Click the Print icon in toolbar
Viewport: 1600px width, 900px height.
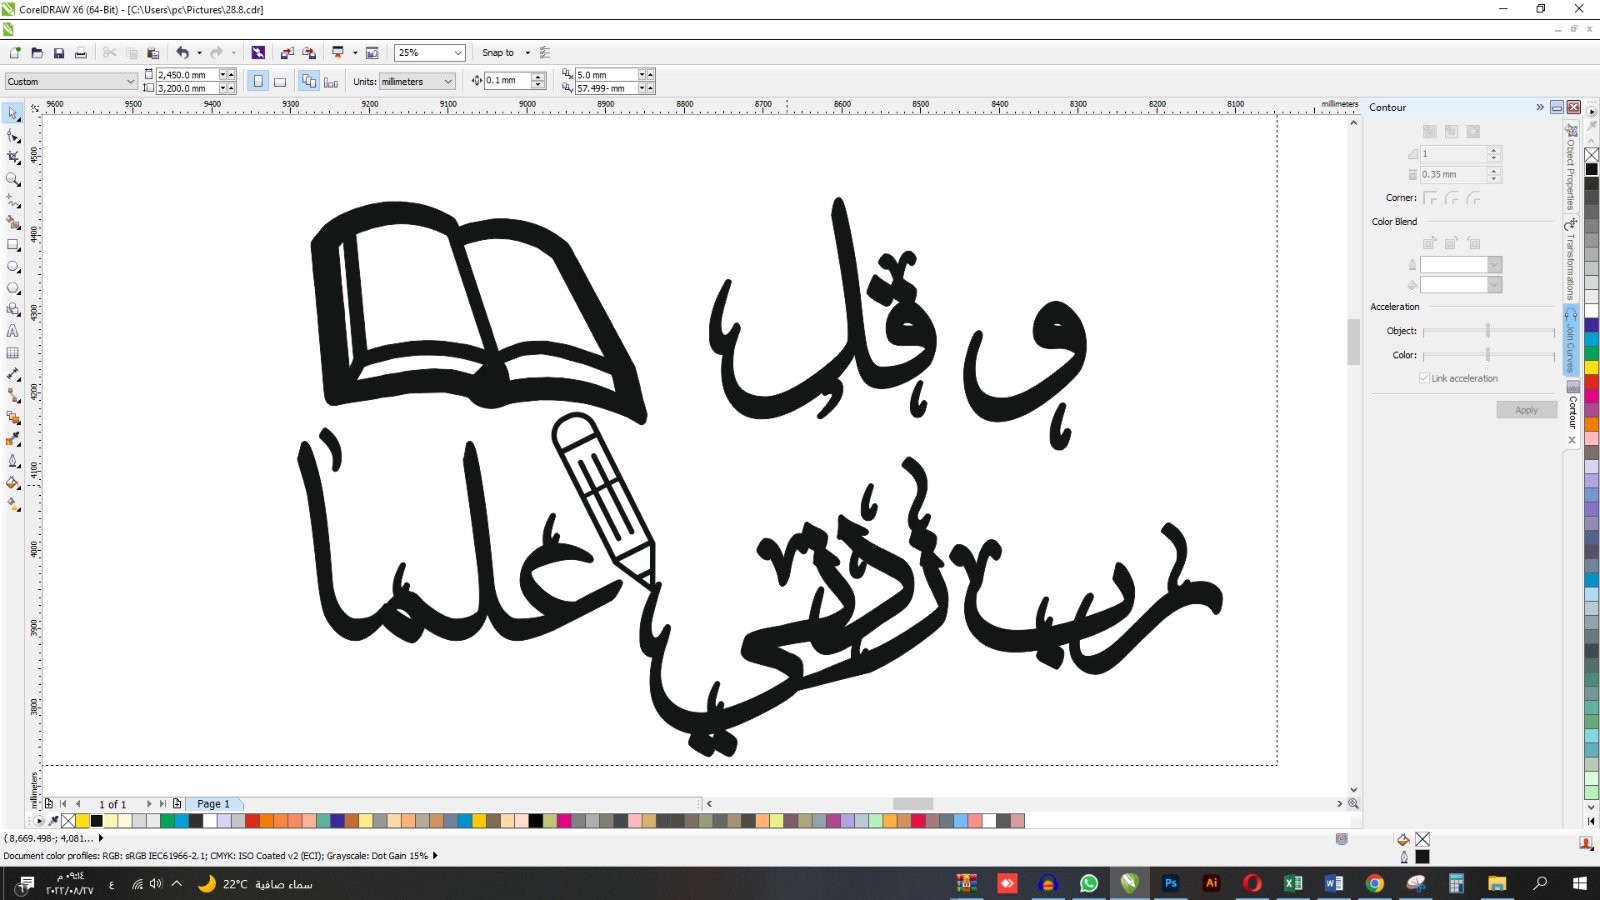tap(81, 53)
